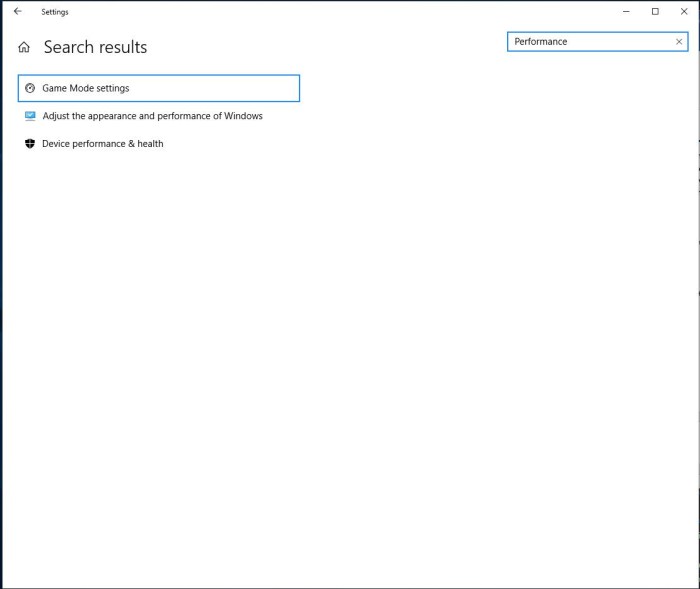Select the empty right part of the highlighted Game Mode row
Screen dimensions: 700x589
pos(214,88)
